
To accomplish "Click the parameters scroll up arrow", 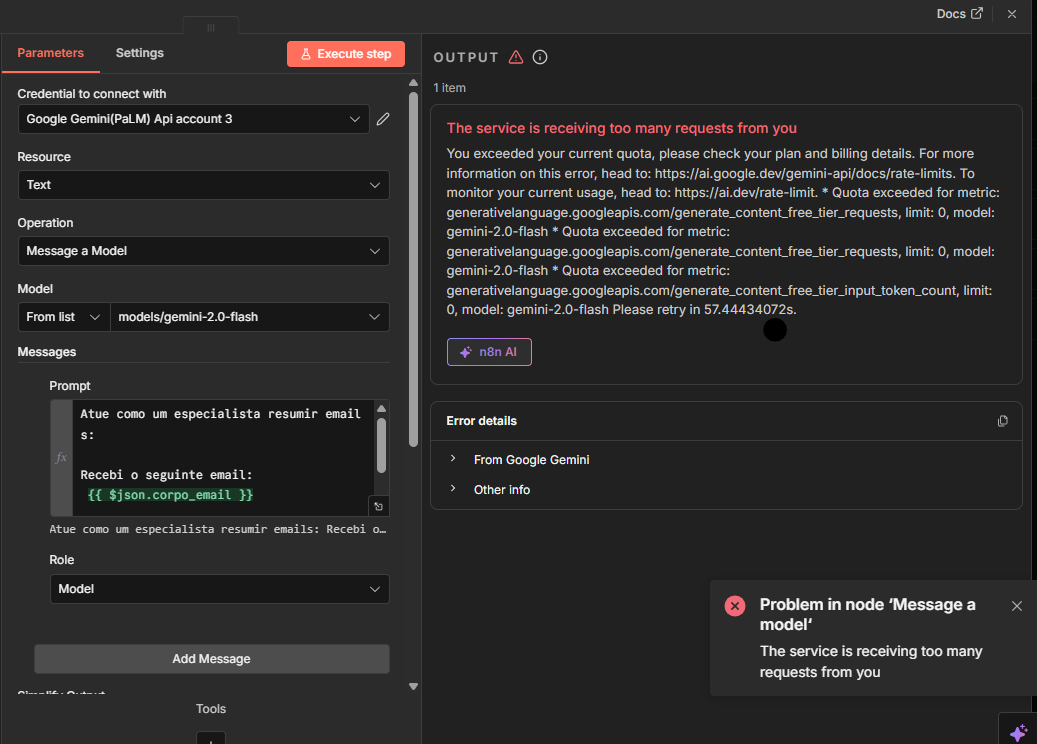I will point(413,83).
